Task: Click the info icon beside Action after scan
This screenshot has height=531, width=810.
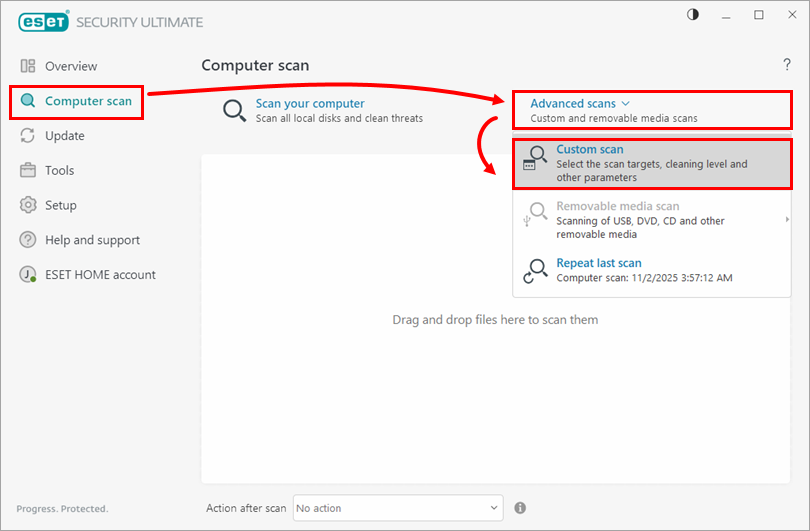Action: click(520, 508)
